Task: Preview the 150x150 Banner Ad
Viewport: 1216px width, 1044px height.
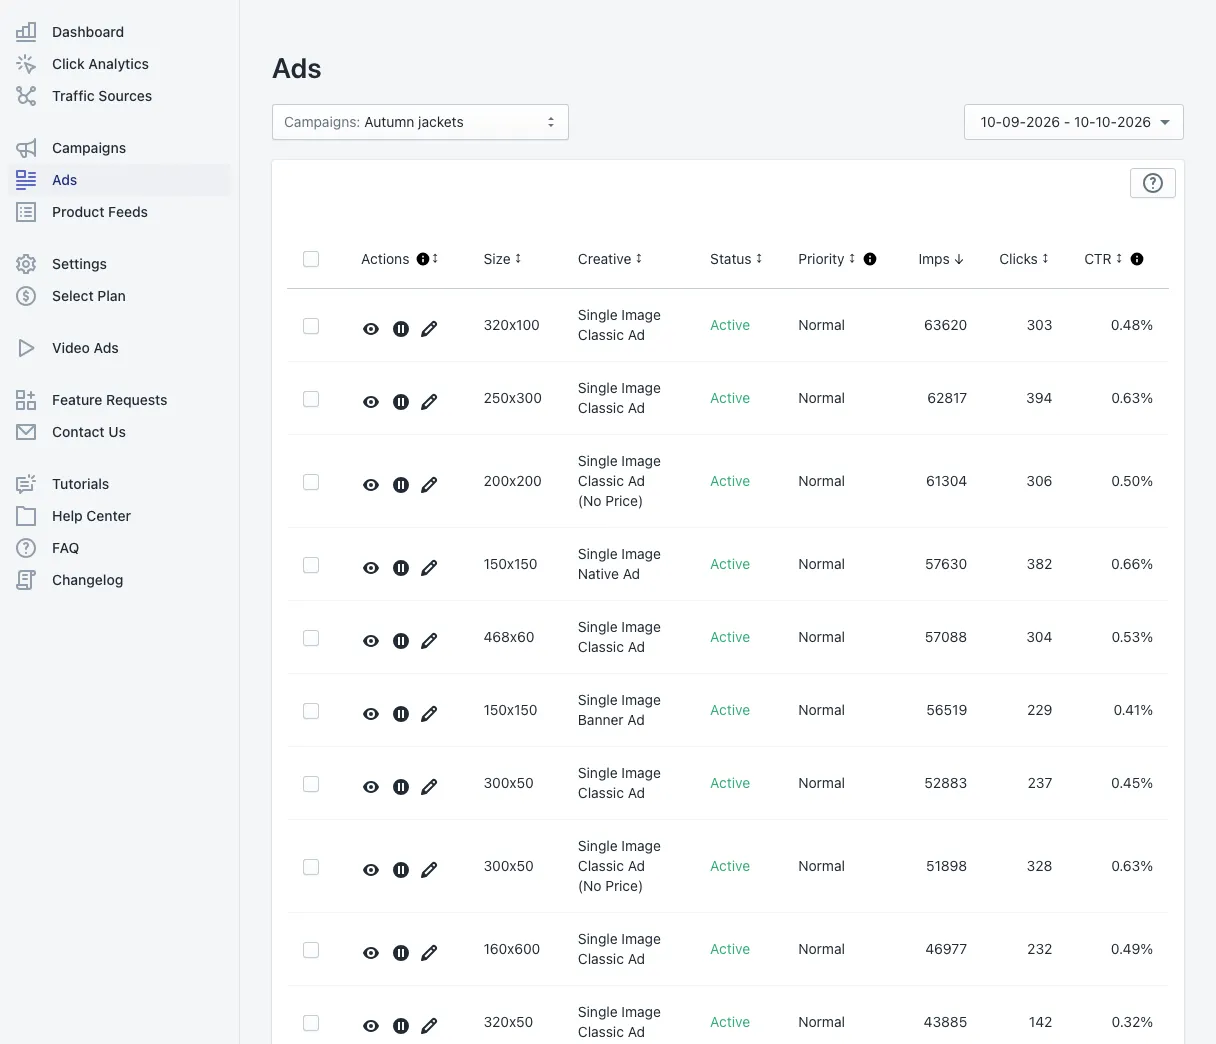Action: pos(371,714)
